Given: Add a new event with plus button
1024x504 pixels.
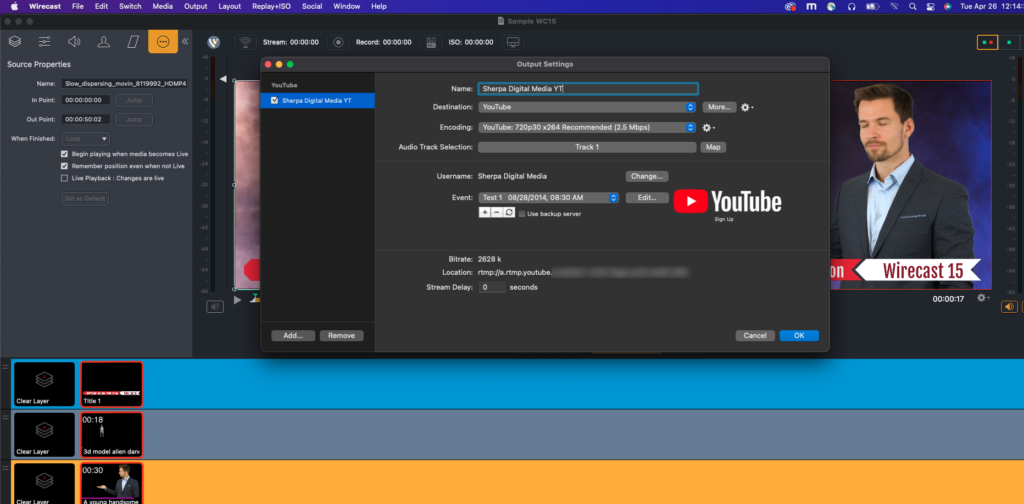Looking at the screenshot, I should point(485,213).
